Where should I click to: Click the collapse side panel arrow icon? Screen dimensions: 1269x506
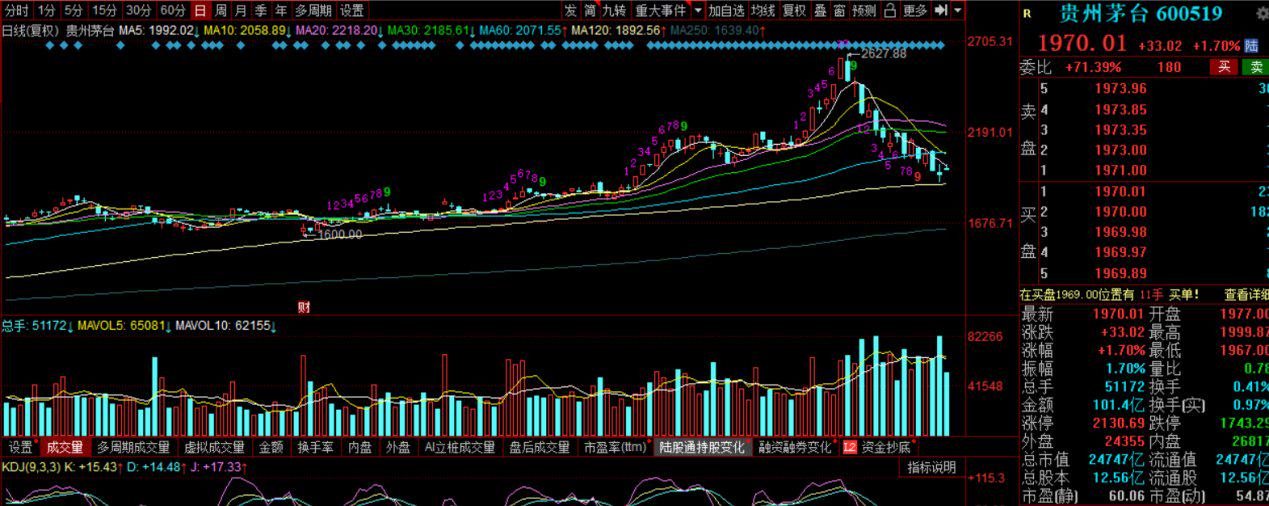coord(941,10)
